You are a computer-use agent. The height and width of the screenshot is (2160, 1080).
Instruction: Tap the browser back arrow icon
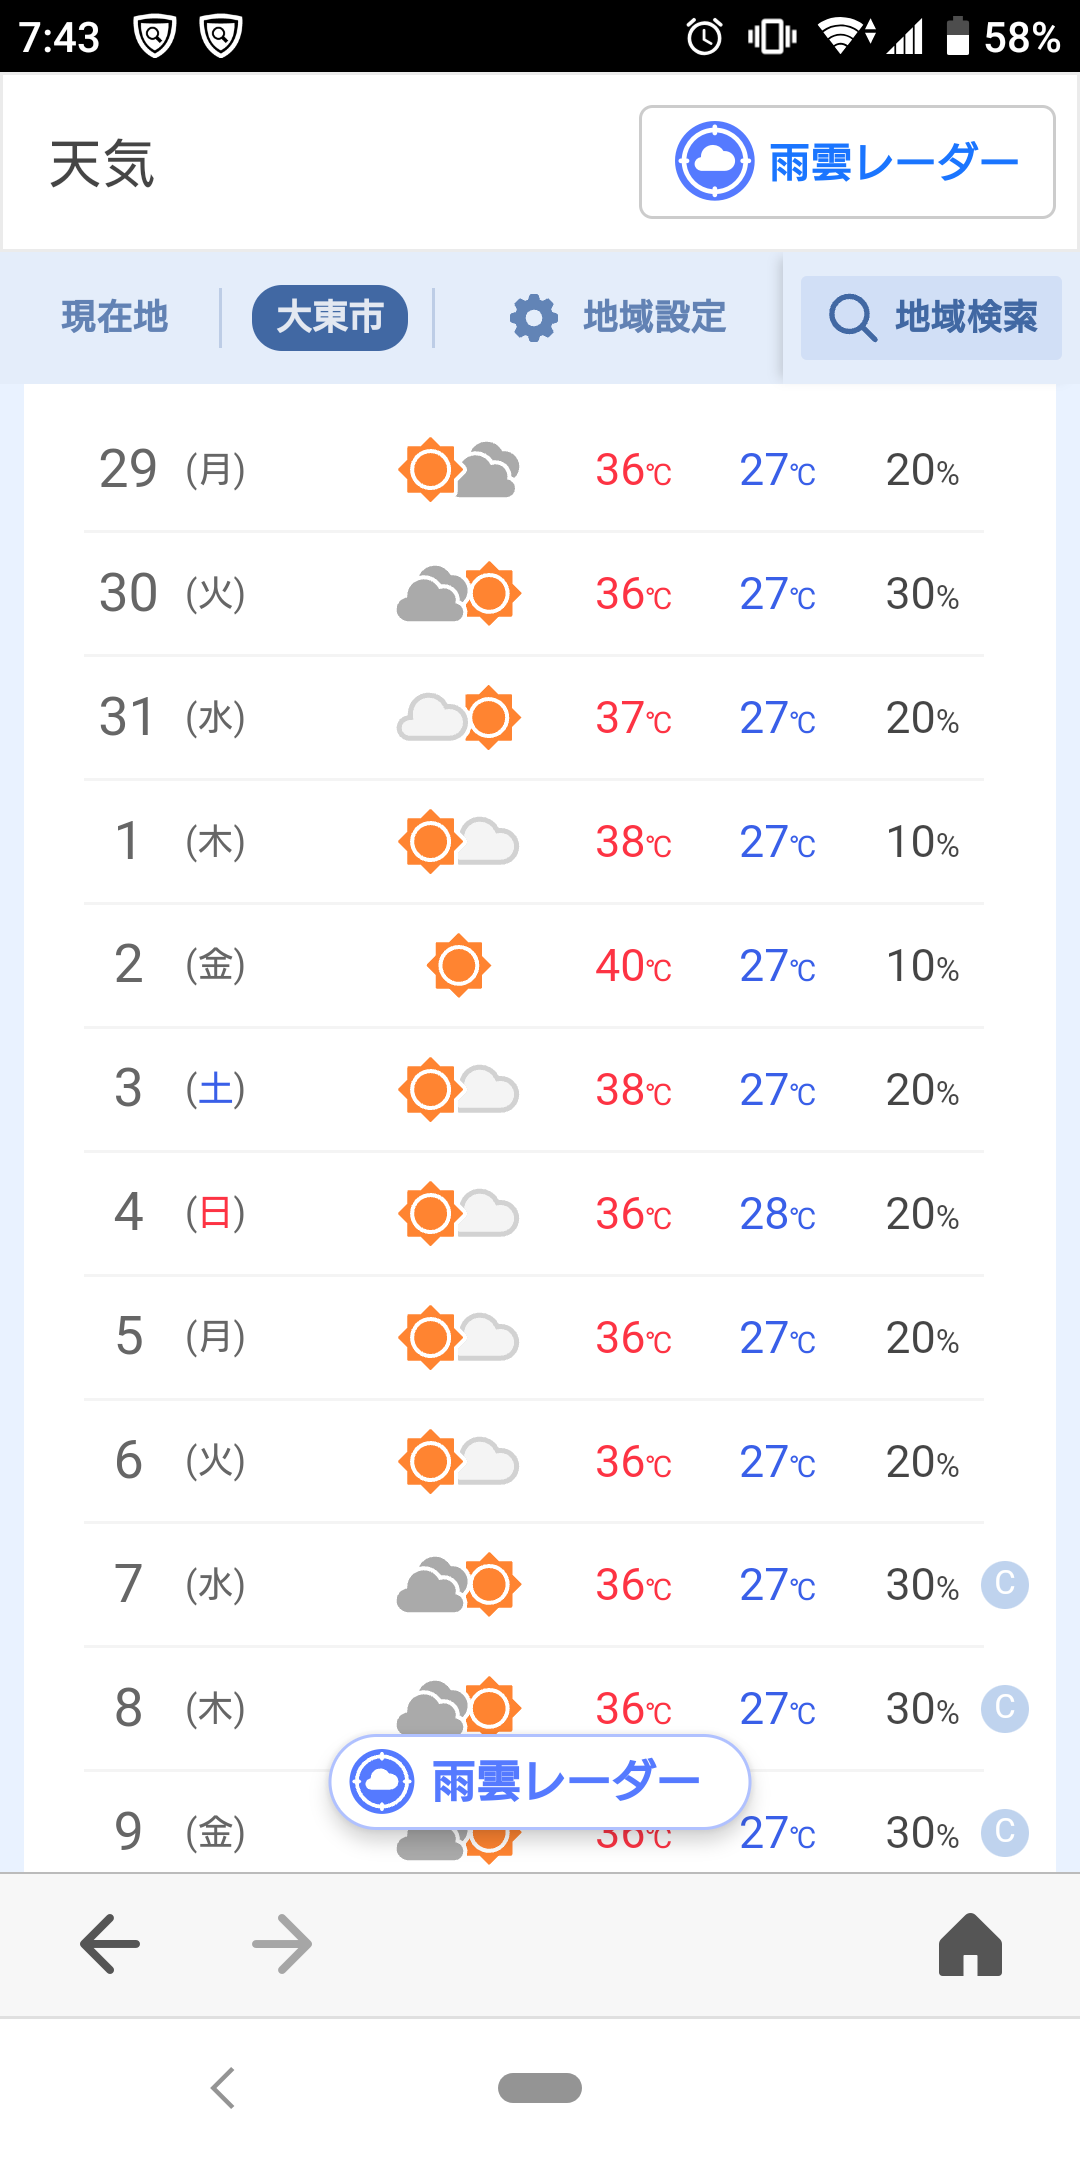click(x=110, y=1943)
